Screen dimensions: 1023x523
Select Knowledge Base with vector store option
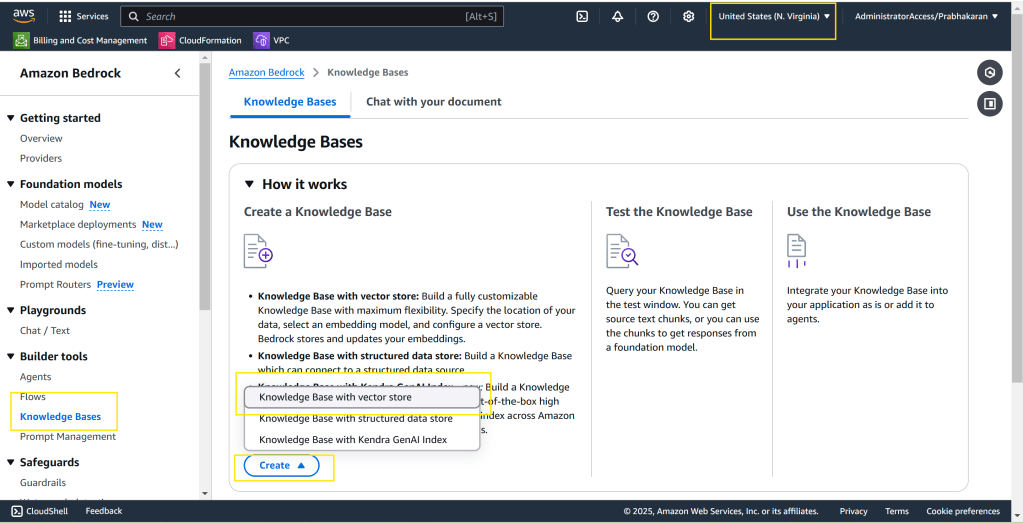click(x=335, y=397)
